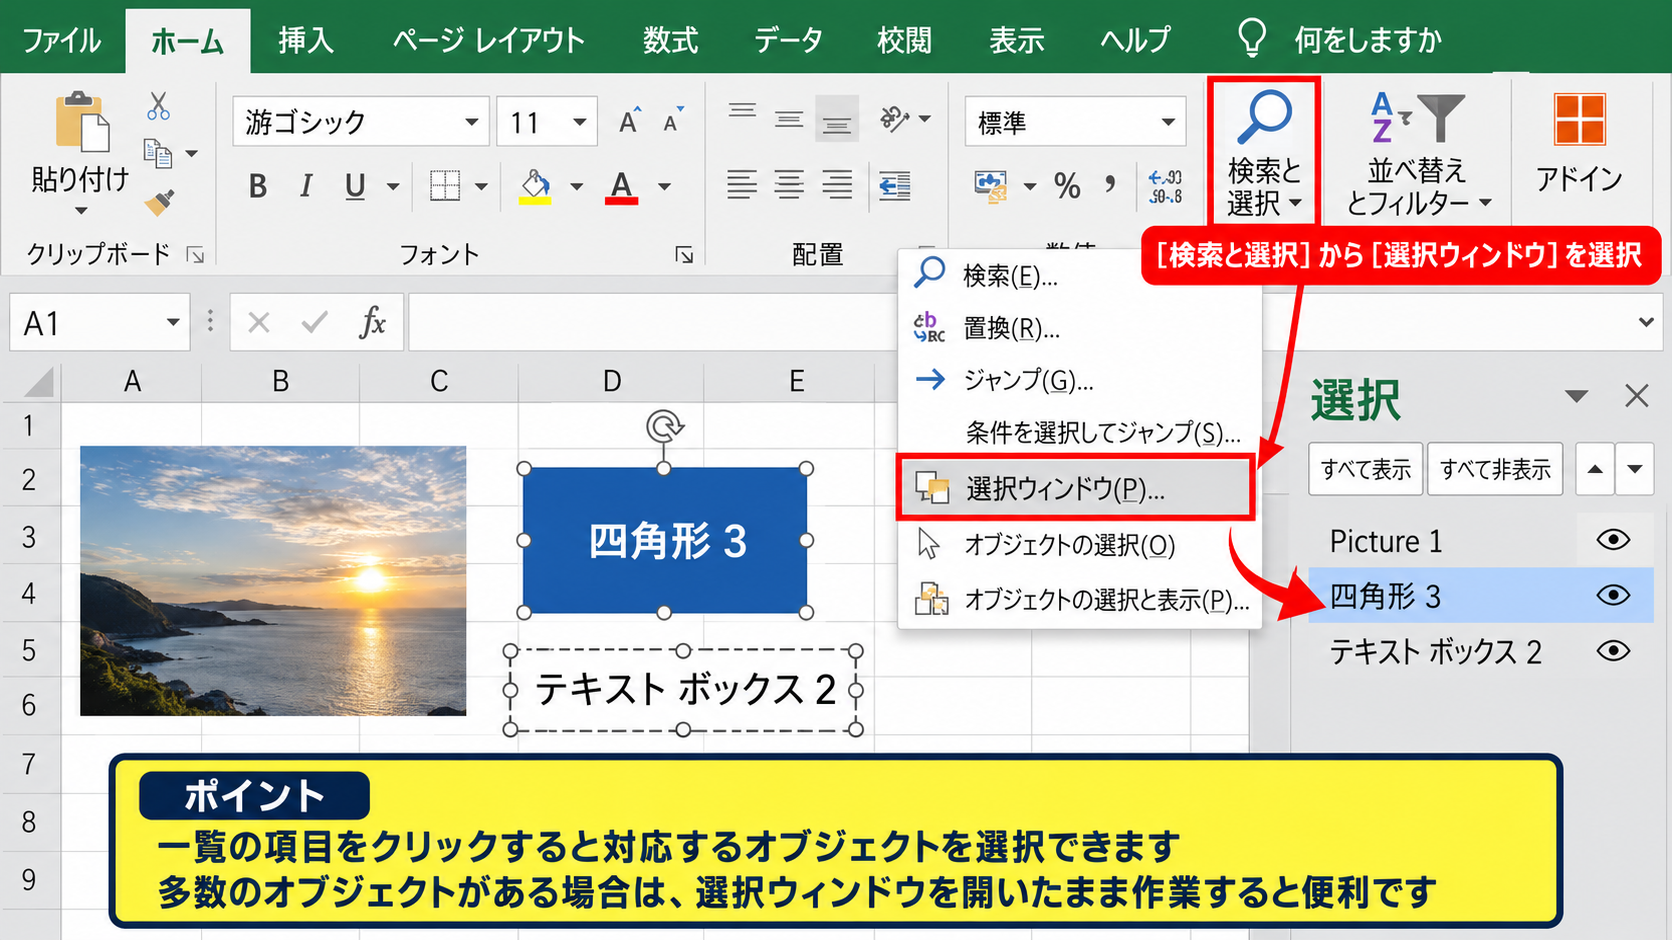Click the sunset picture on the sheet
Image resolution: width=1672 pixels, height=940 pixels.
pyautogui.click(x=273, y=581)
